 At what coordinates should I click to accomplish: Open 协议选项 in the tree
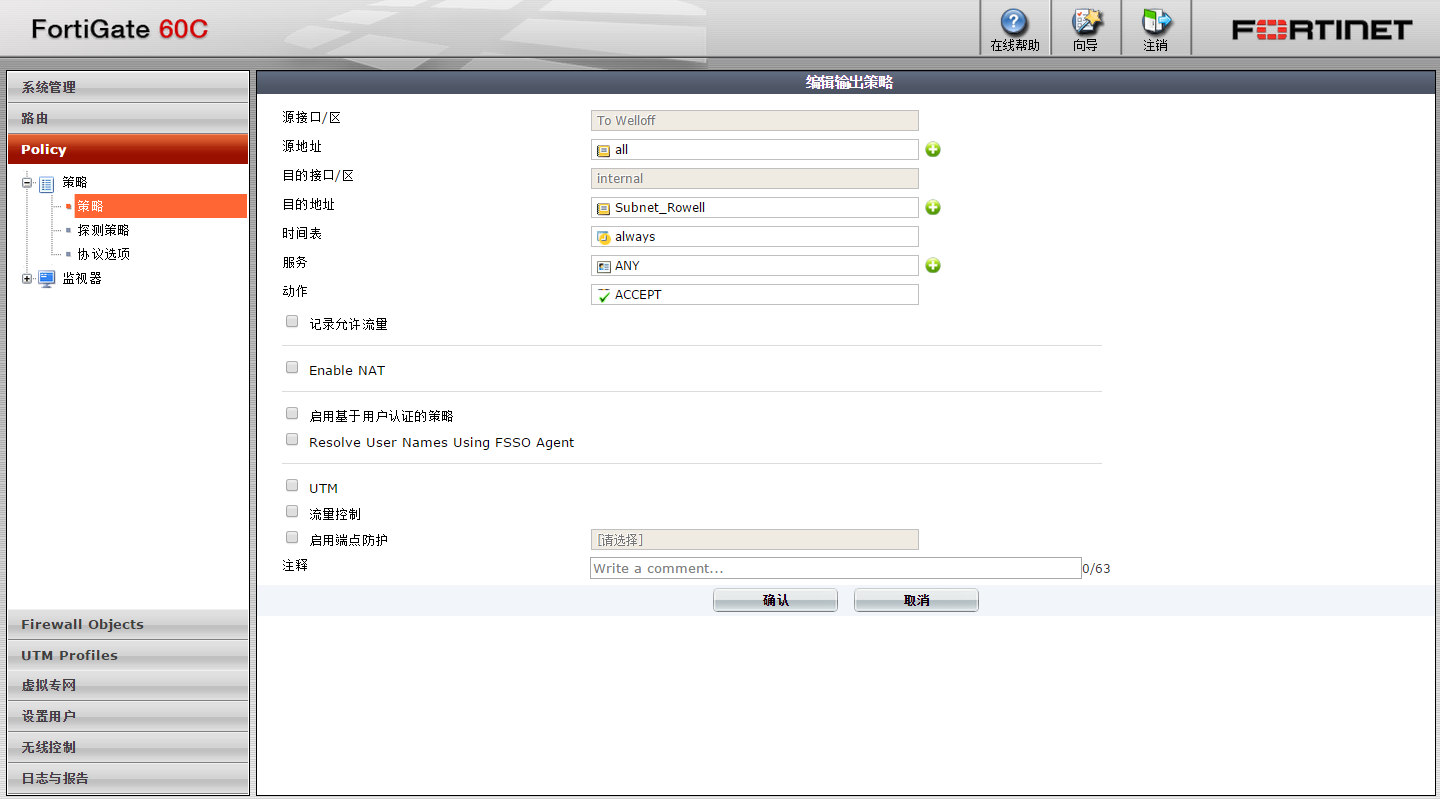tap(104, 254)
